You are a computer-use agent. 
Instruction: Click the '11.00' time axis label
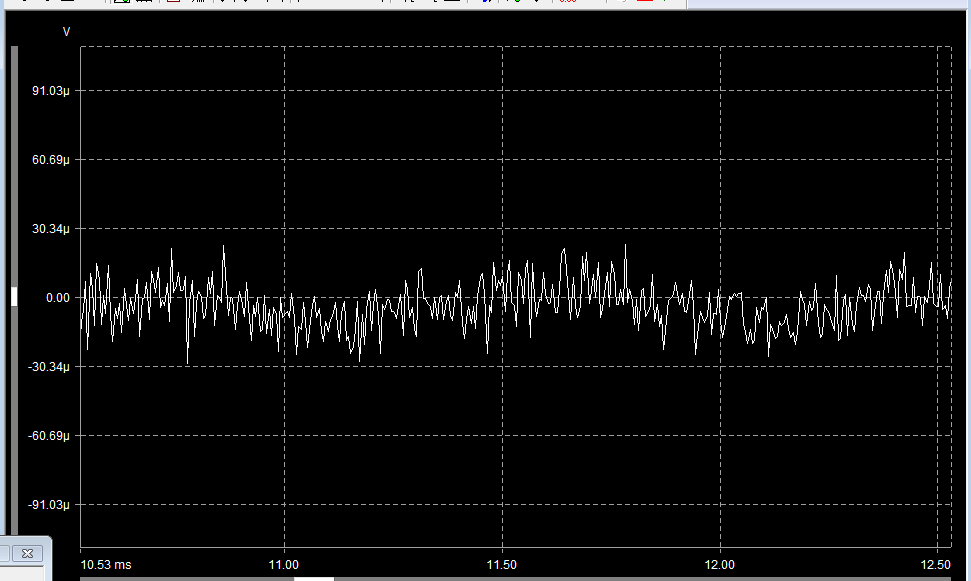(284, 565)
